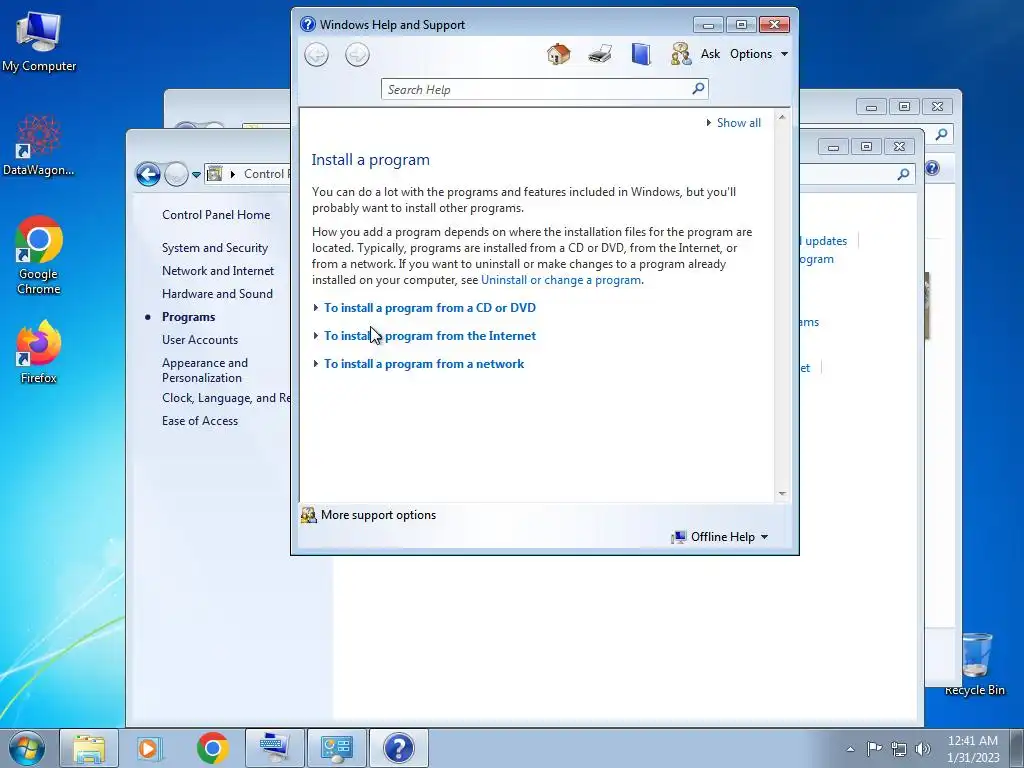Open Windows Explorer from taskbar

tap(89, 748)
